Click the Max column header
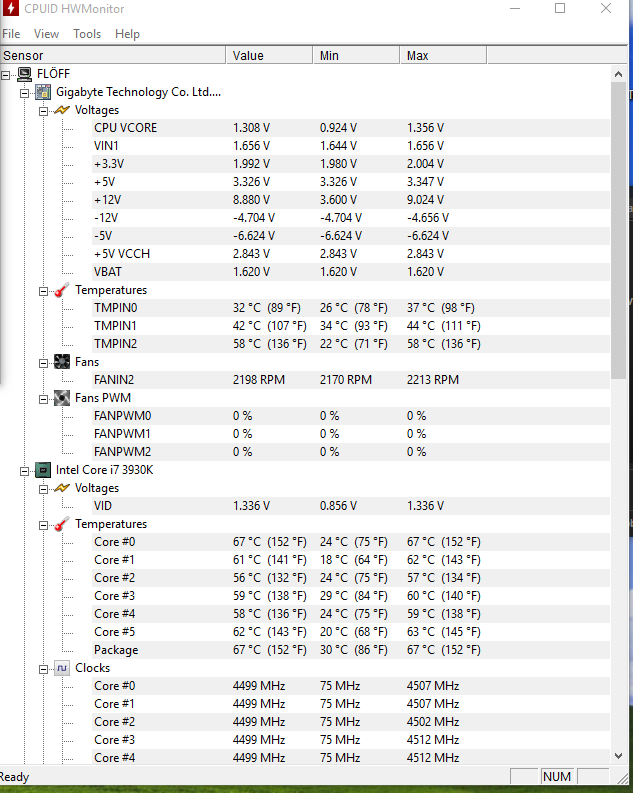 443,55
